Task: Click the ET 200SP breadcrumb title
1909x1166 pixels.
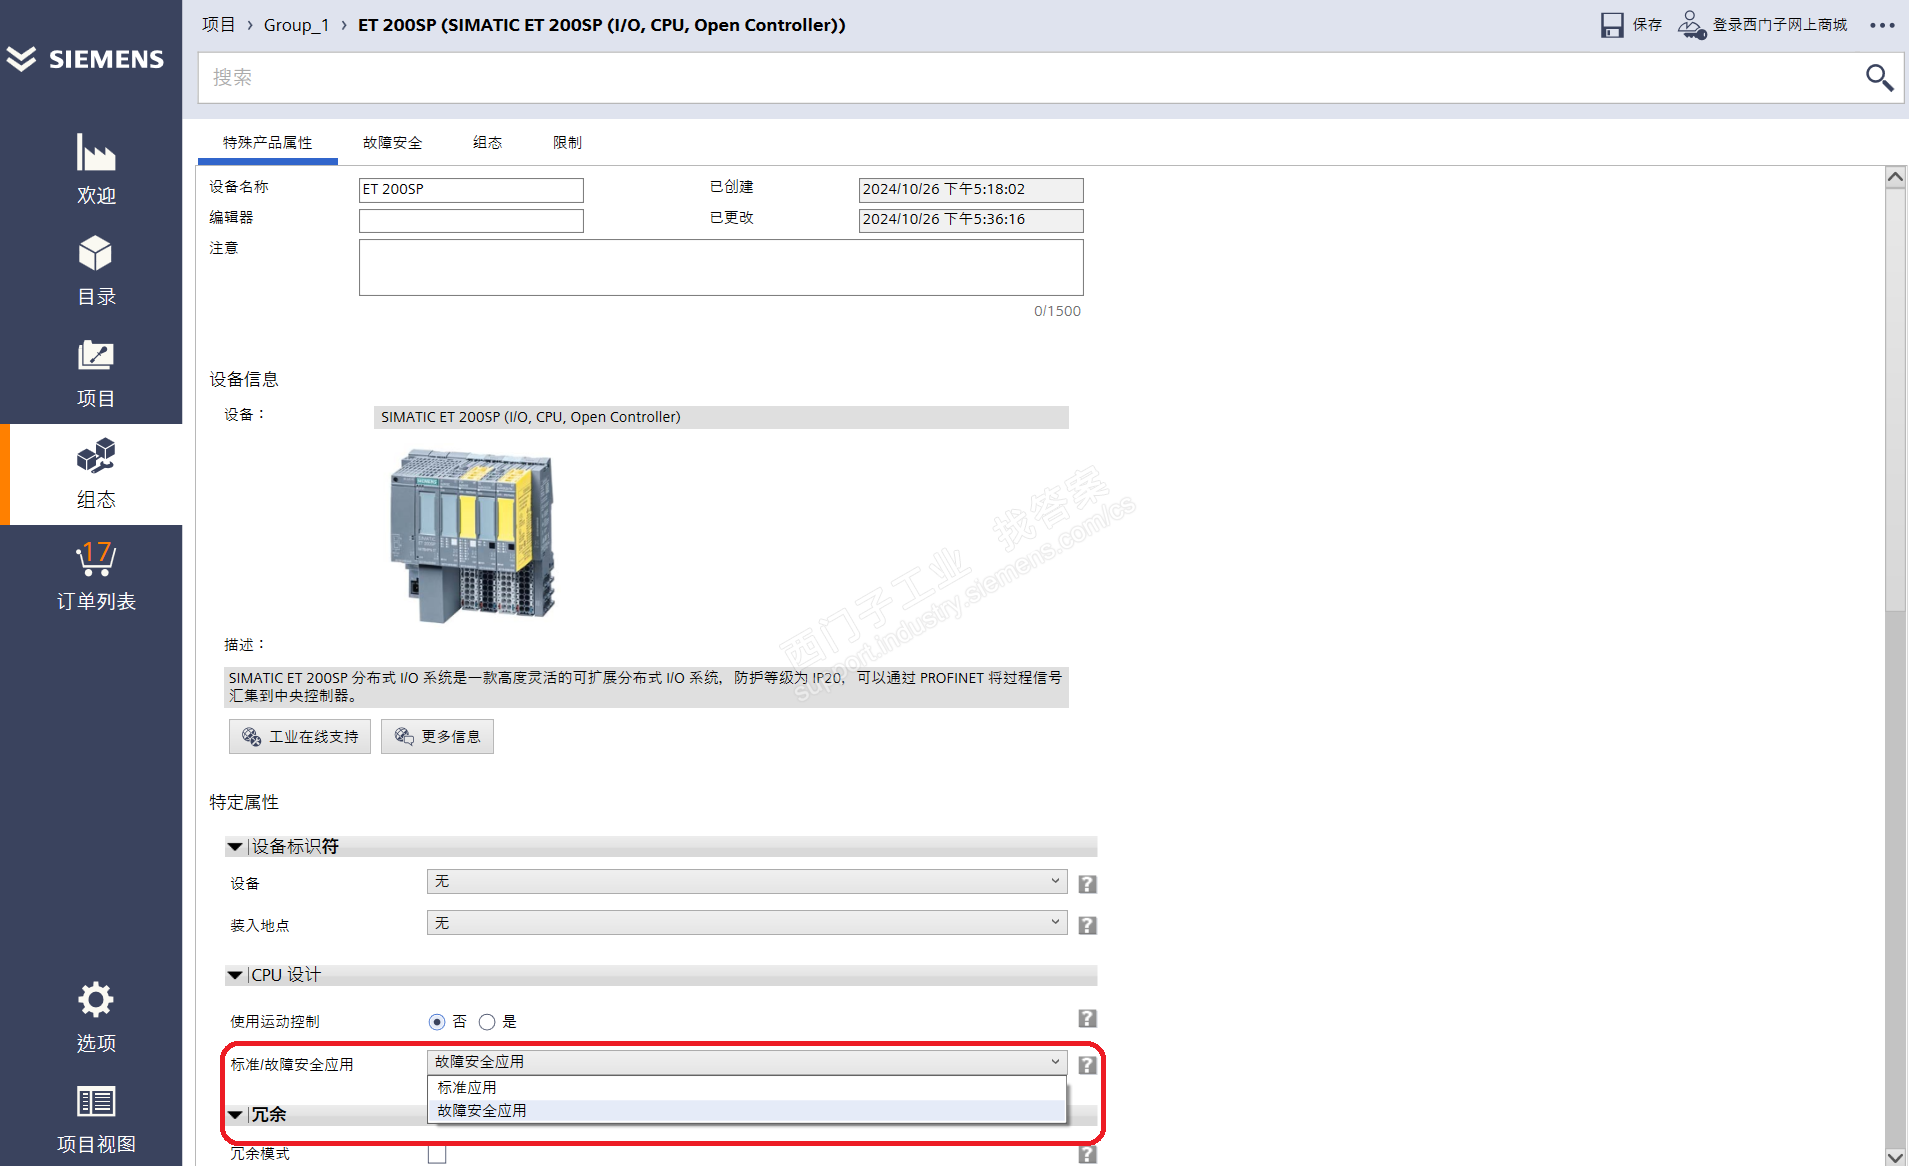Action: point(602,25)
